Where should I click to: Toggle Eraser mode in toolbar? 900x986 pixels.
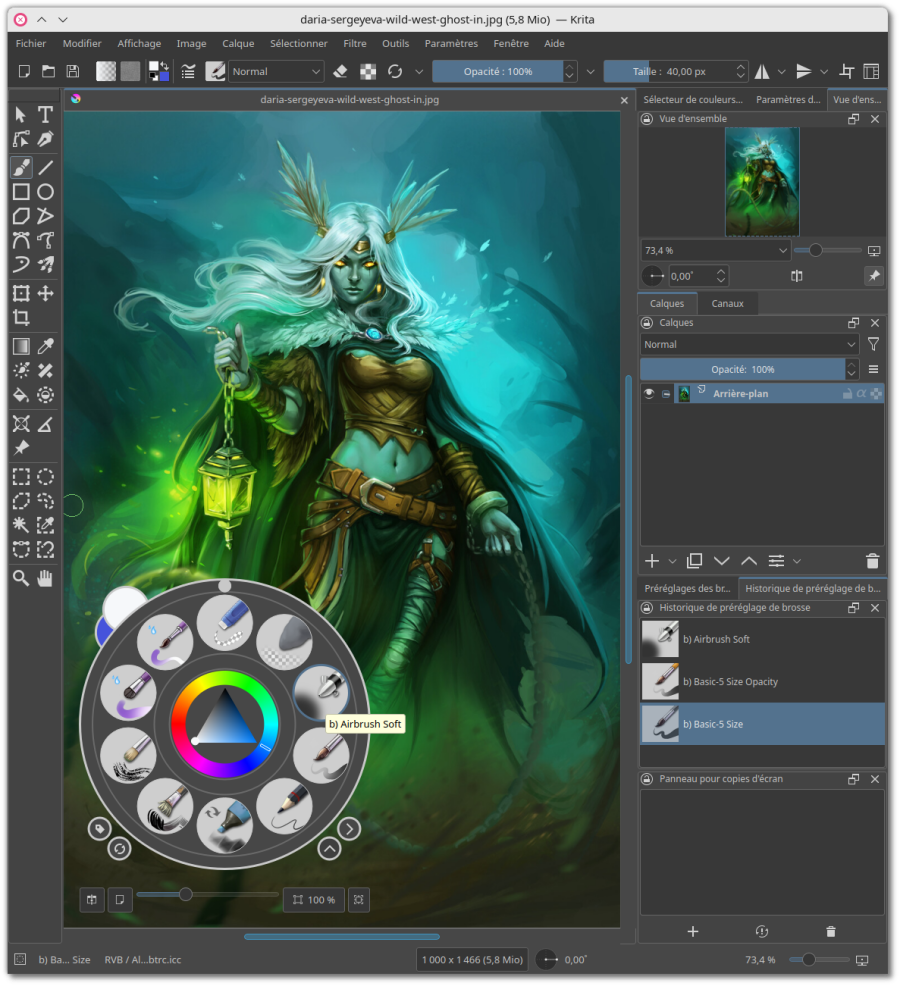[340, 72]
